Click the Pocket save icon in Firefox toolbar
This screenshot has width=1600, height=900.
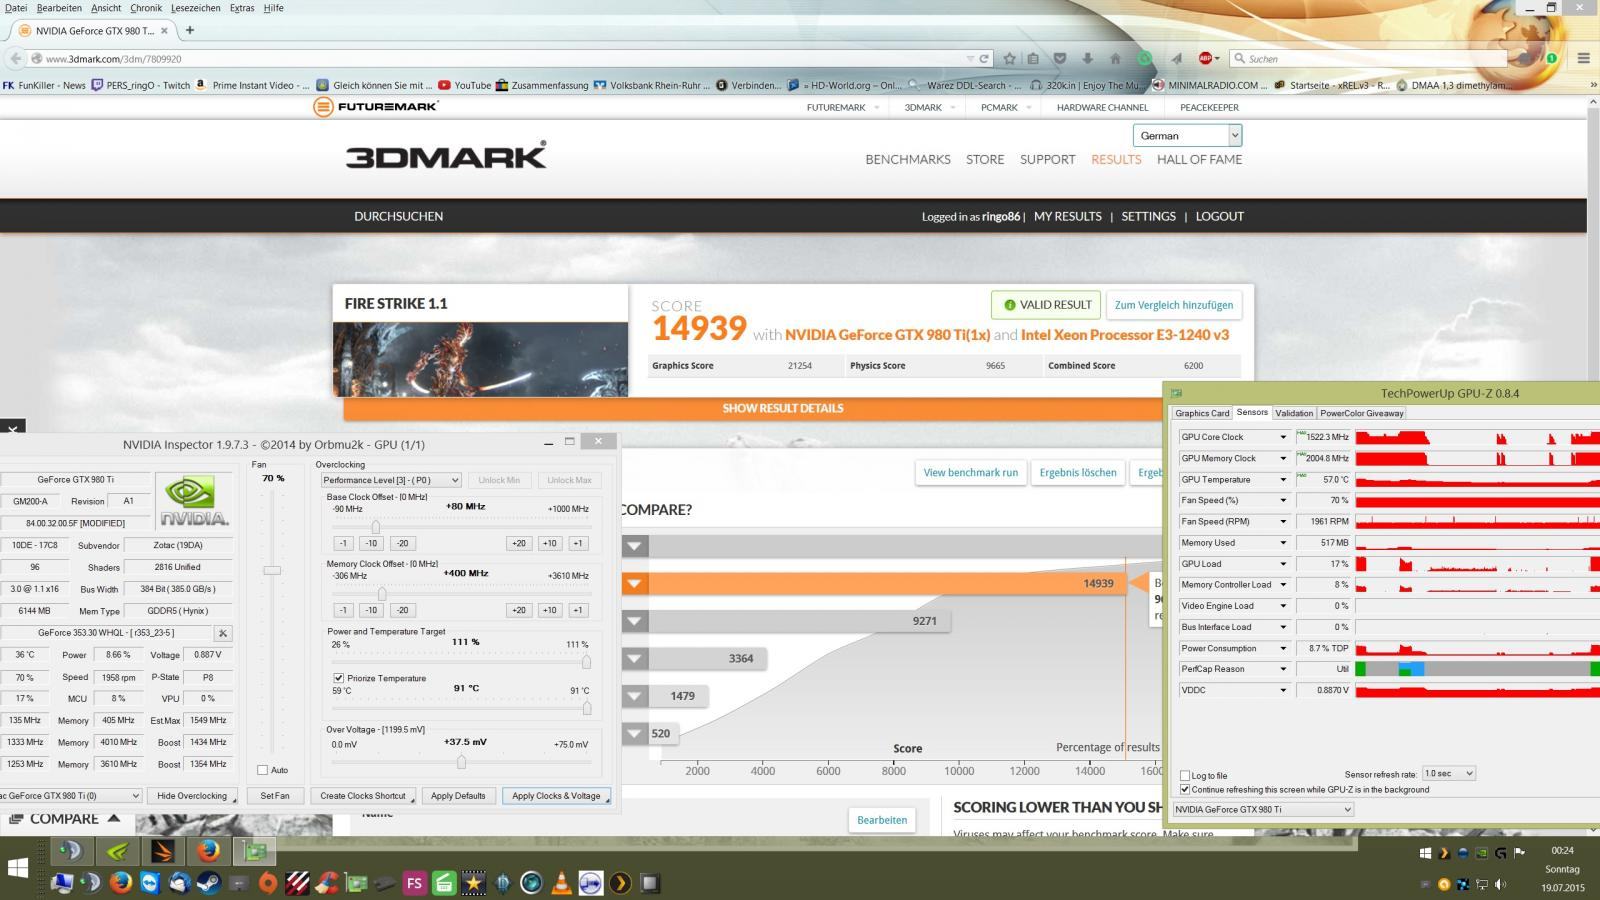(1060, 59)
